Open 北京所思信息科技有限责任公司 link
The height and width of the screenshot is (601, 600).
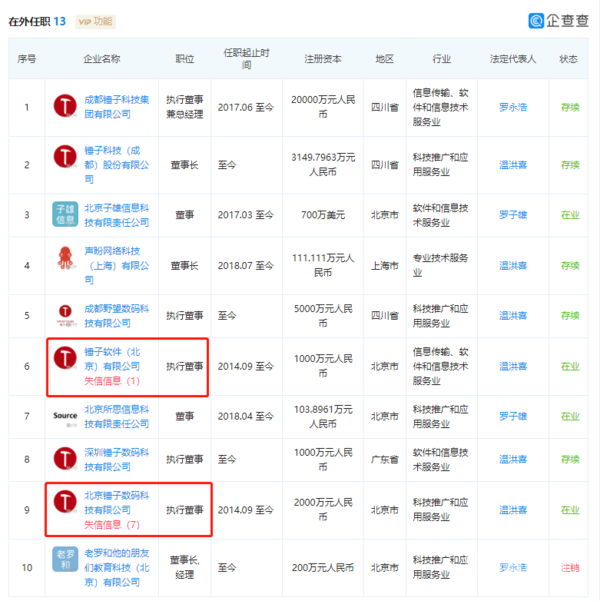(117, 417)
